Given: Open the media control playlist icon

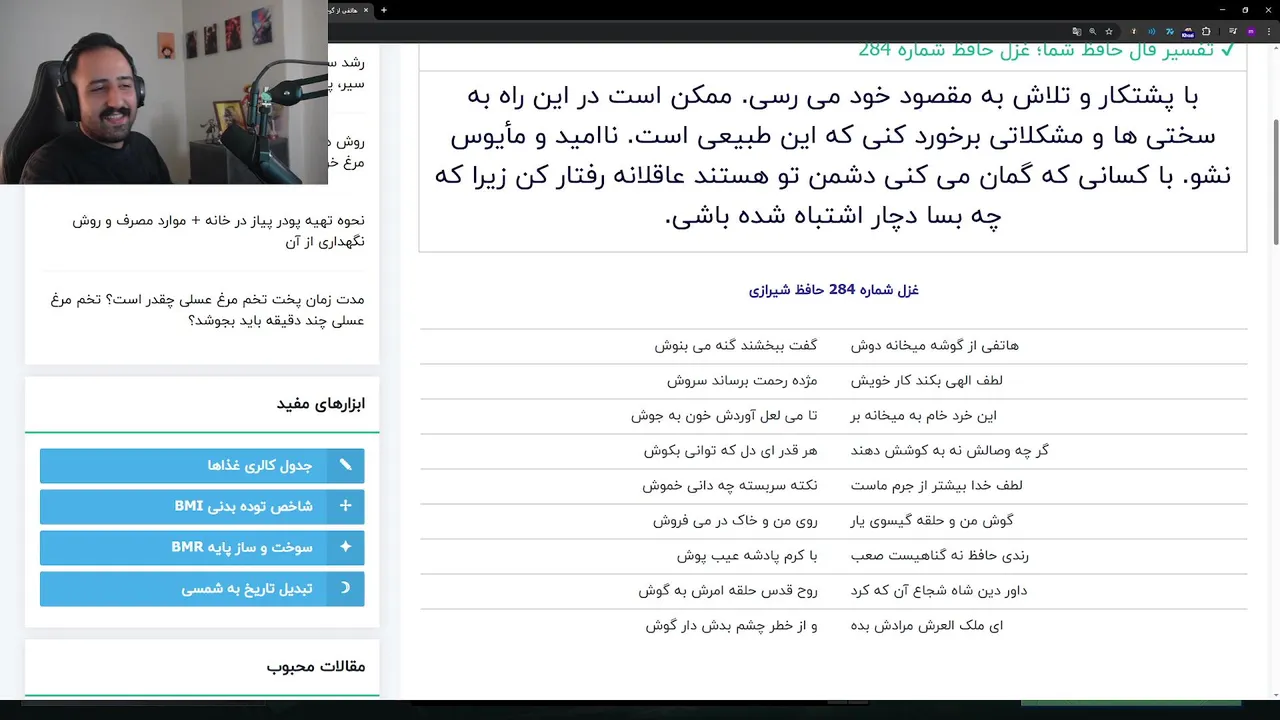Looking at the screenshot, I should tap(1232, 32).
